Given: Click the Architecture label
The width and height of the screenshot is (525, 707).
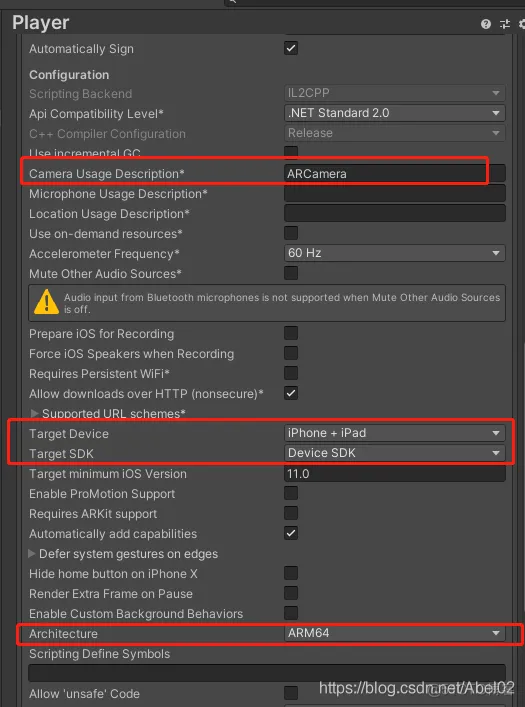Looking at the screenshot, I should [x=63, y=634].
